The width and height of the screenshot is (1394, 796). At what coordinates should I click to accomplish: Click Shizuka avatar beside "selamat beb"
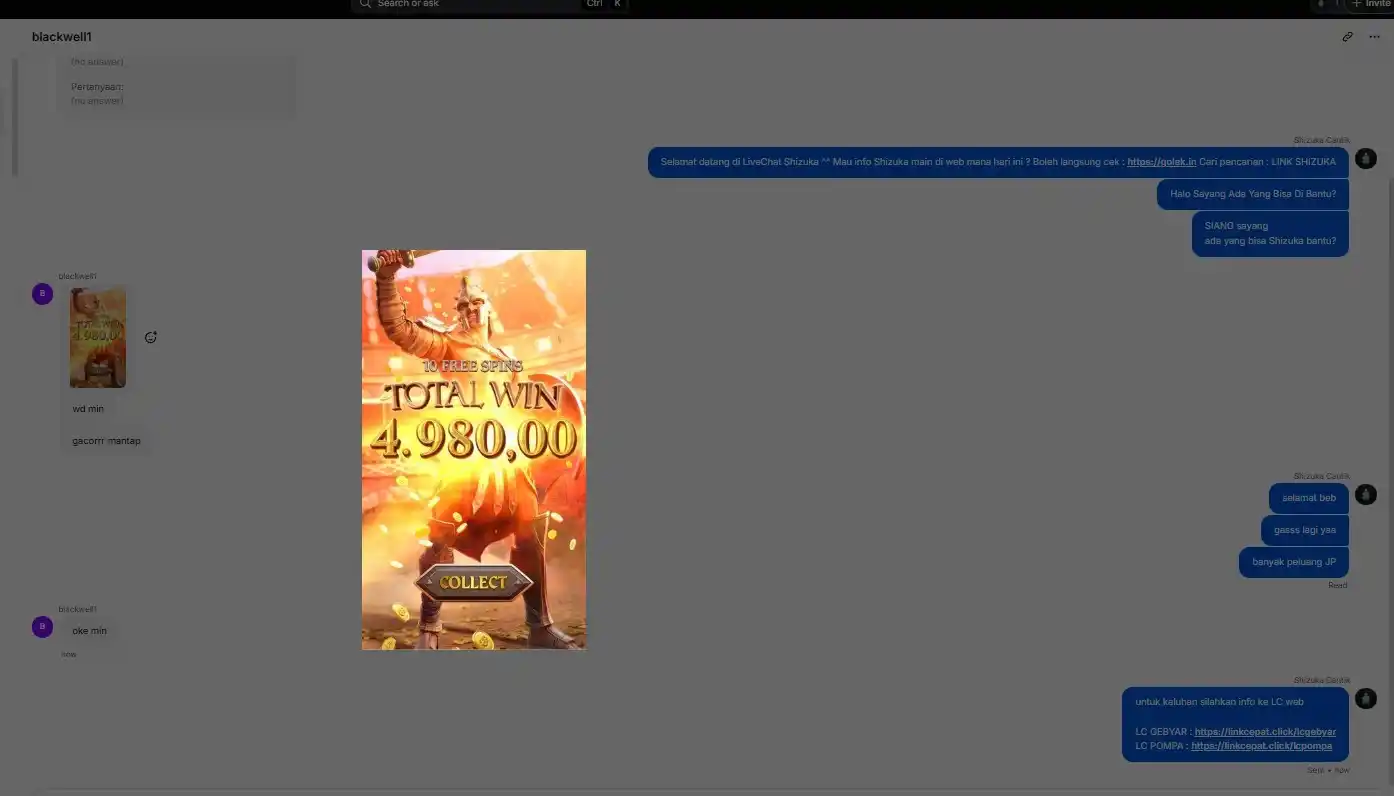[x=1365, y=494]
